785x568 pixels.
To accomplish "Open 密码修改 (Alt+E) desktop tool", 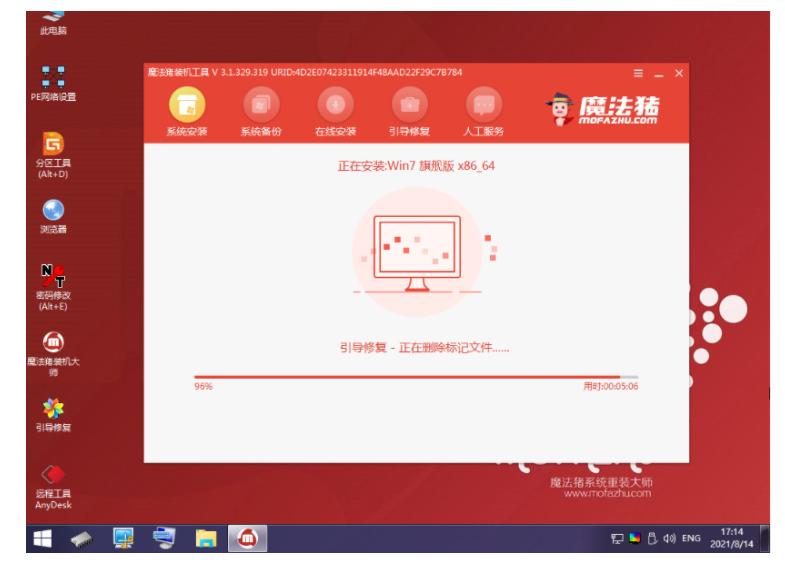I will (53, 287).
